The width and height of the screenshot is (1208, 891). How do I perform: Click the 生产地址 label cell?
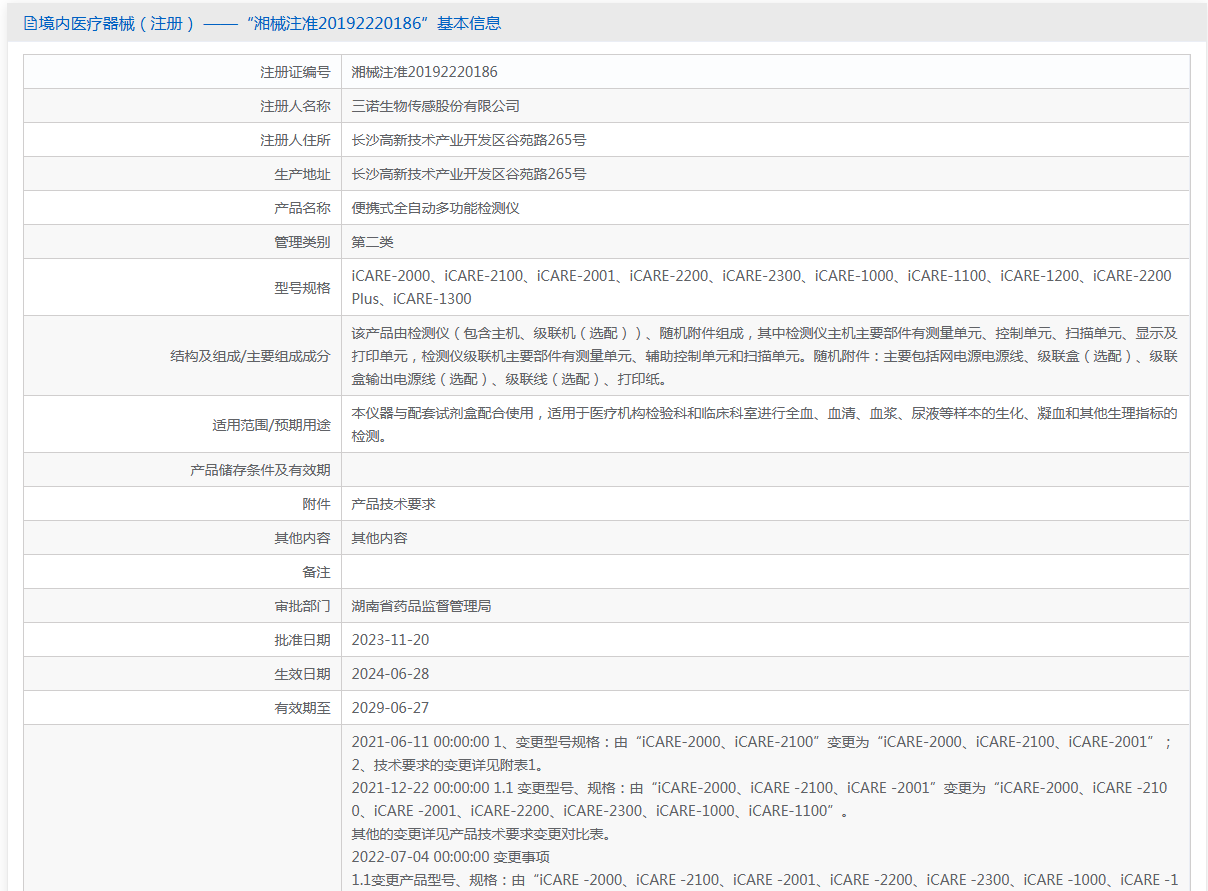click(182, 174)
